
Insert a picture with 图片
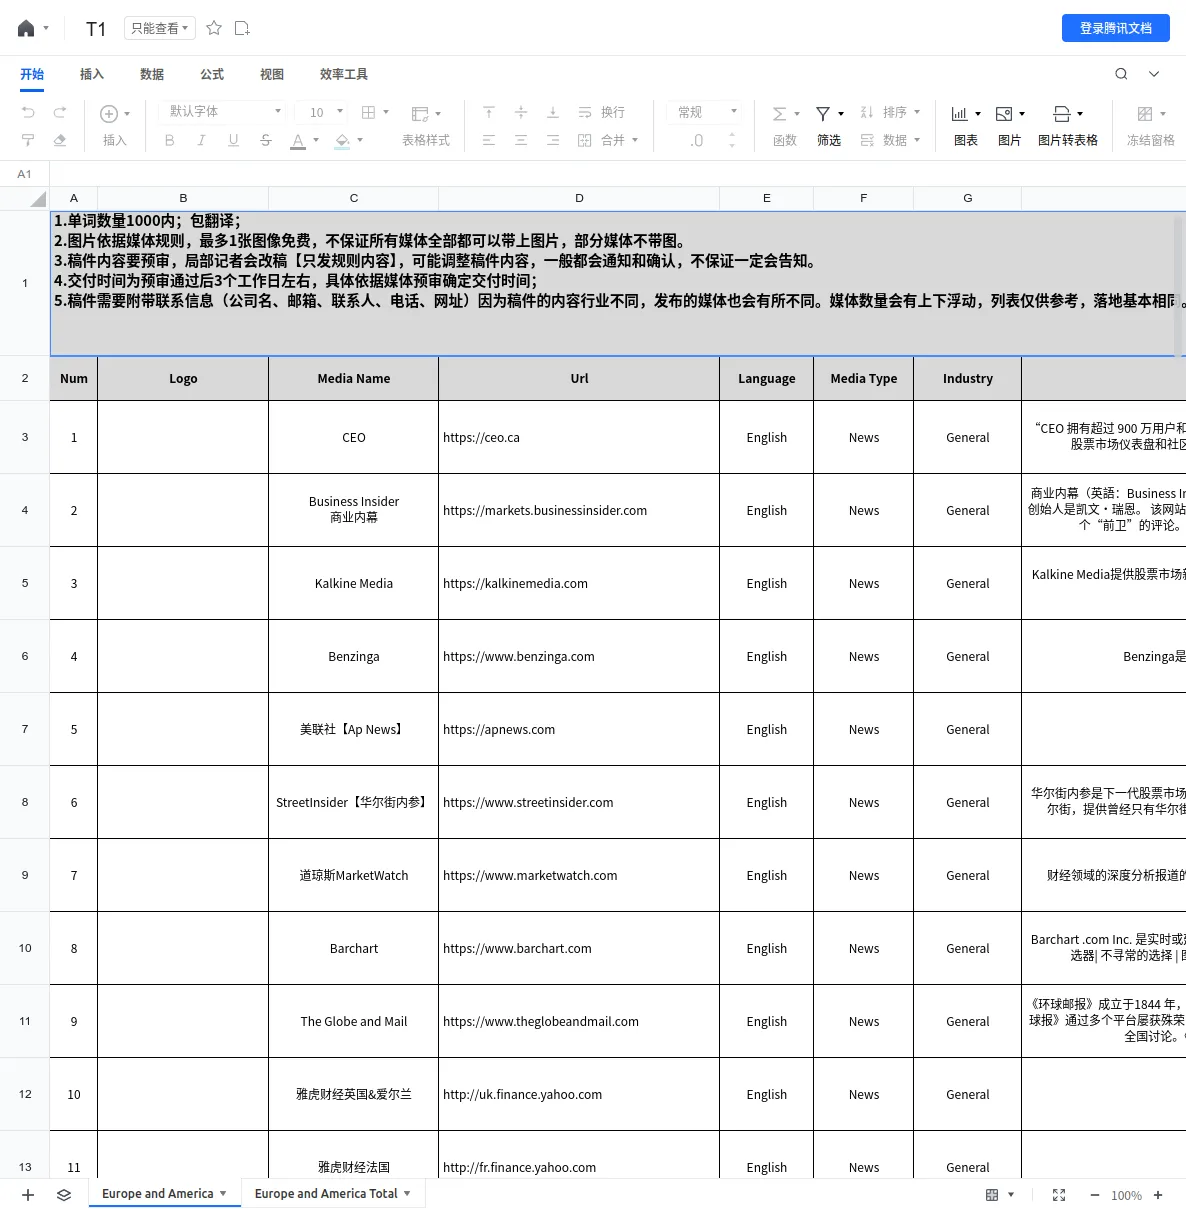[1010, 126]
